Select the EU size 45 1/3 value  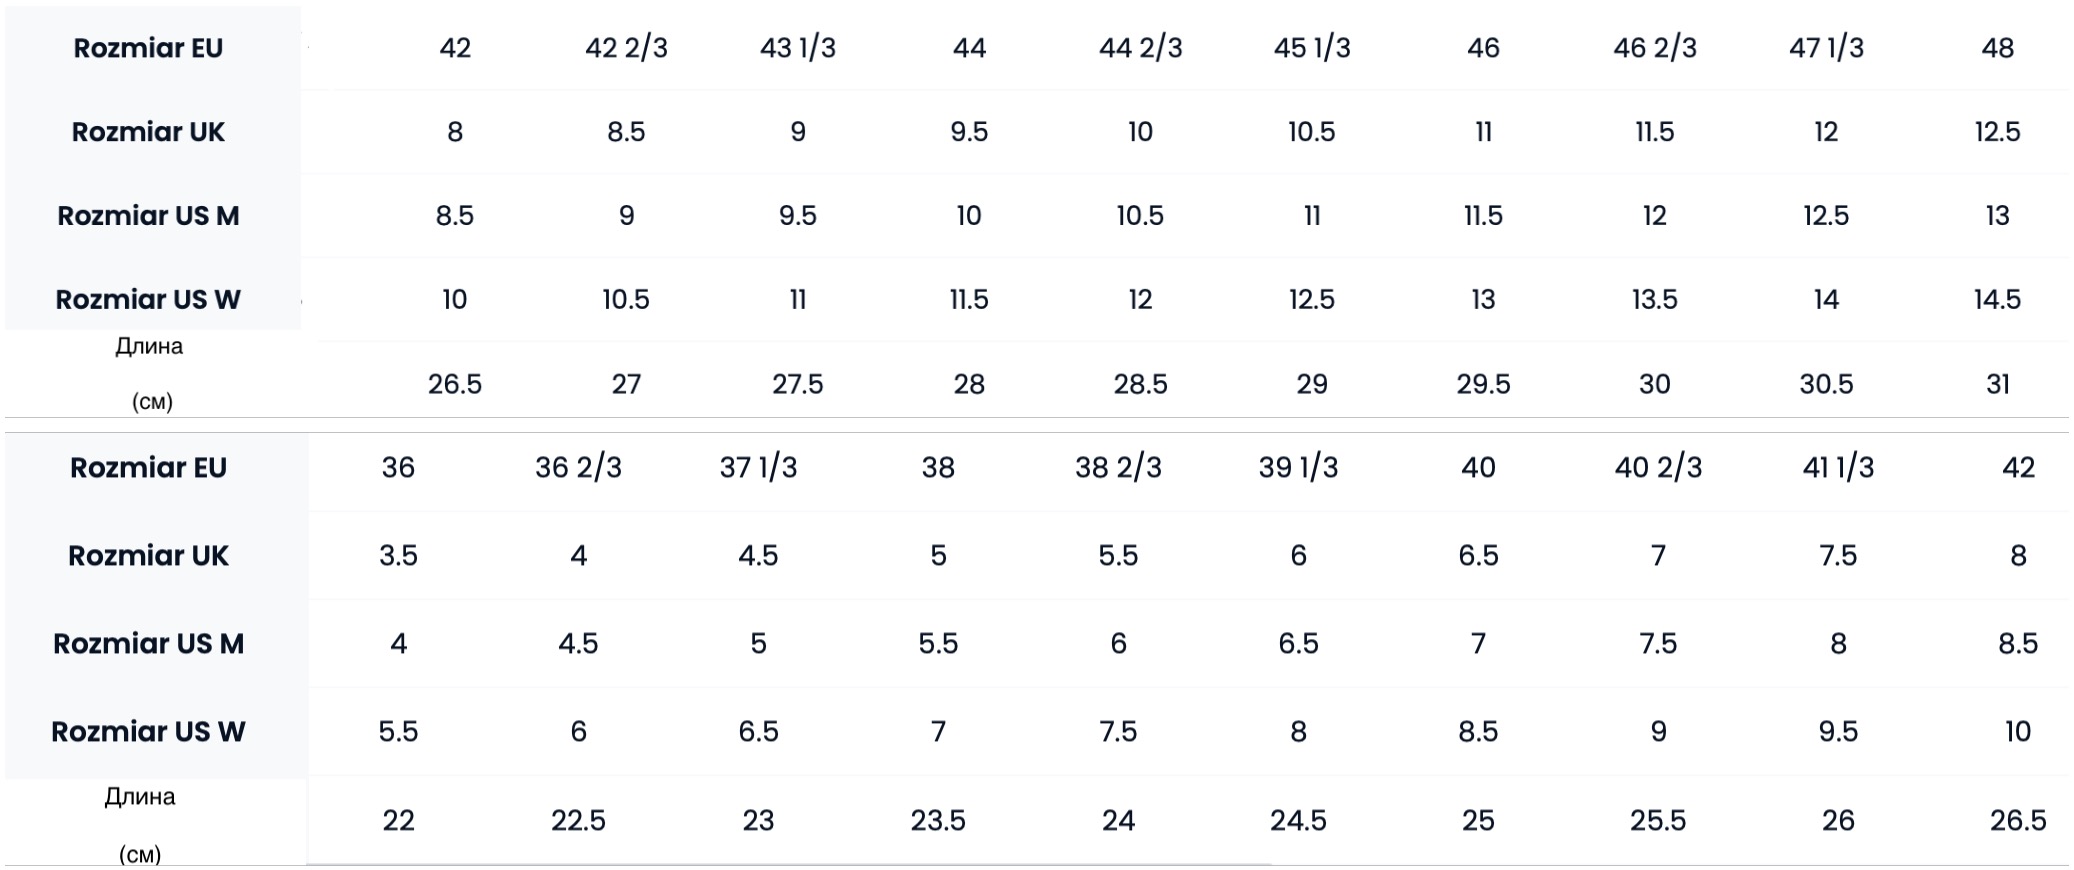click(1311, 48)
